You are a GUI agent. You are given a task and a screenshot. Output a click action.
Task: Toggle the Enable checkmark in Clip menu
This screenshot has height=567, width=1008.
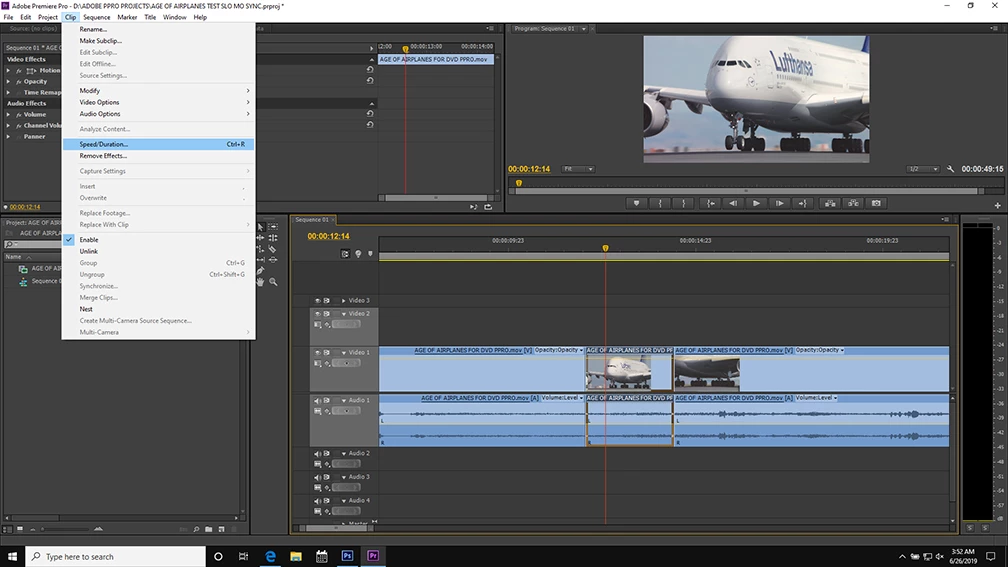[69, 239]
